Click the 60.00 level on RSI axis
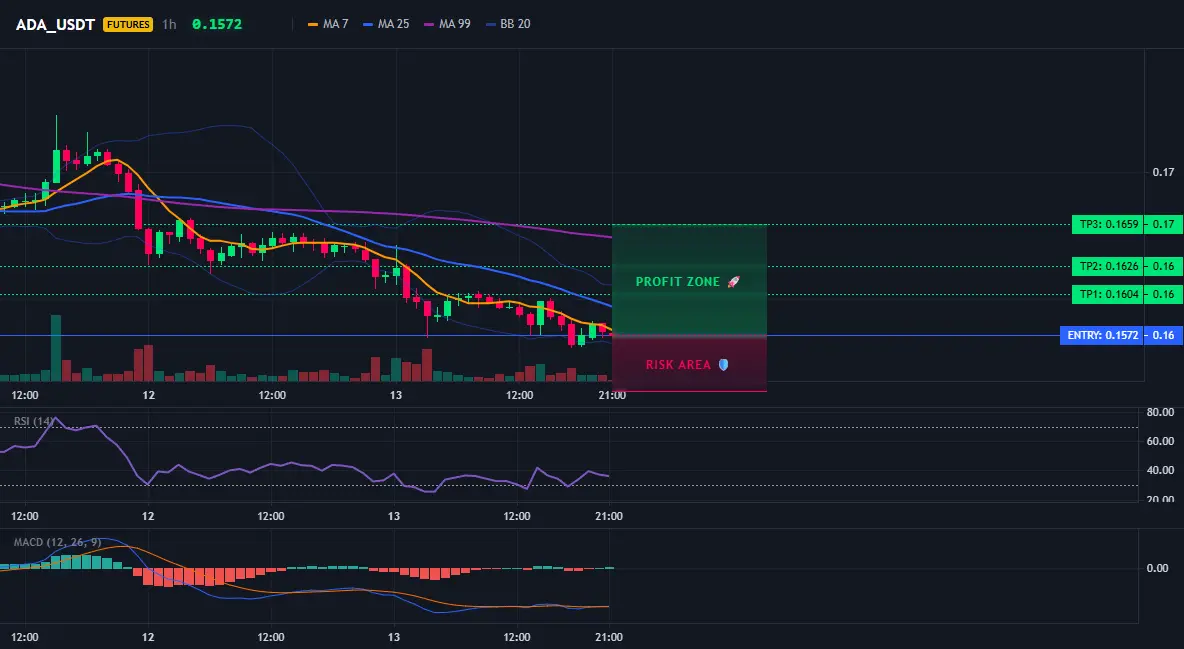This screenshot has height=649, width=1184. pyautogui.click(x=1160, y=441)
